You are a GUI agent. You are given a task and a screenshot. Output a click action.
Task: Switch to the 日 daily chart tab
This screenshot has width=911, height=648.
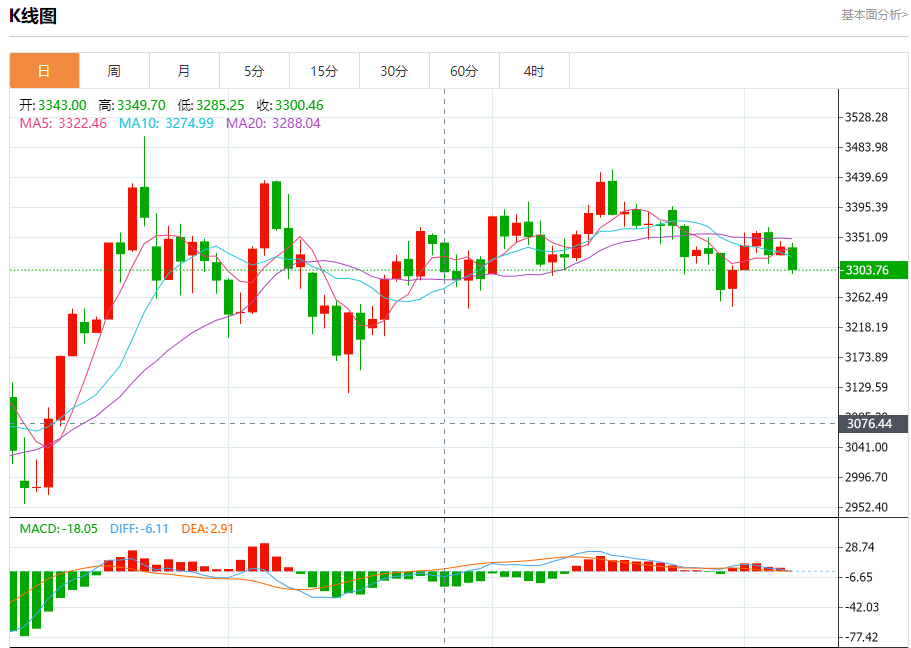(44, 71)
